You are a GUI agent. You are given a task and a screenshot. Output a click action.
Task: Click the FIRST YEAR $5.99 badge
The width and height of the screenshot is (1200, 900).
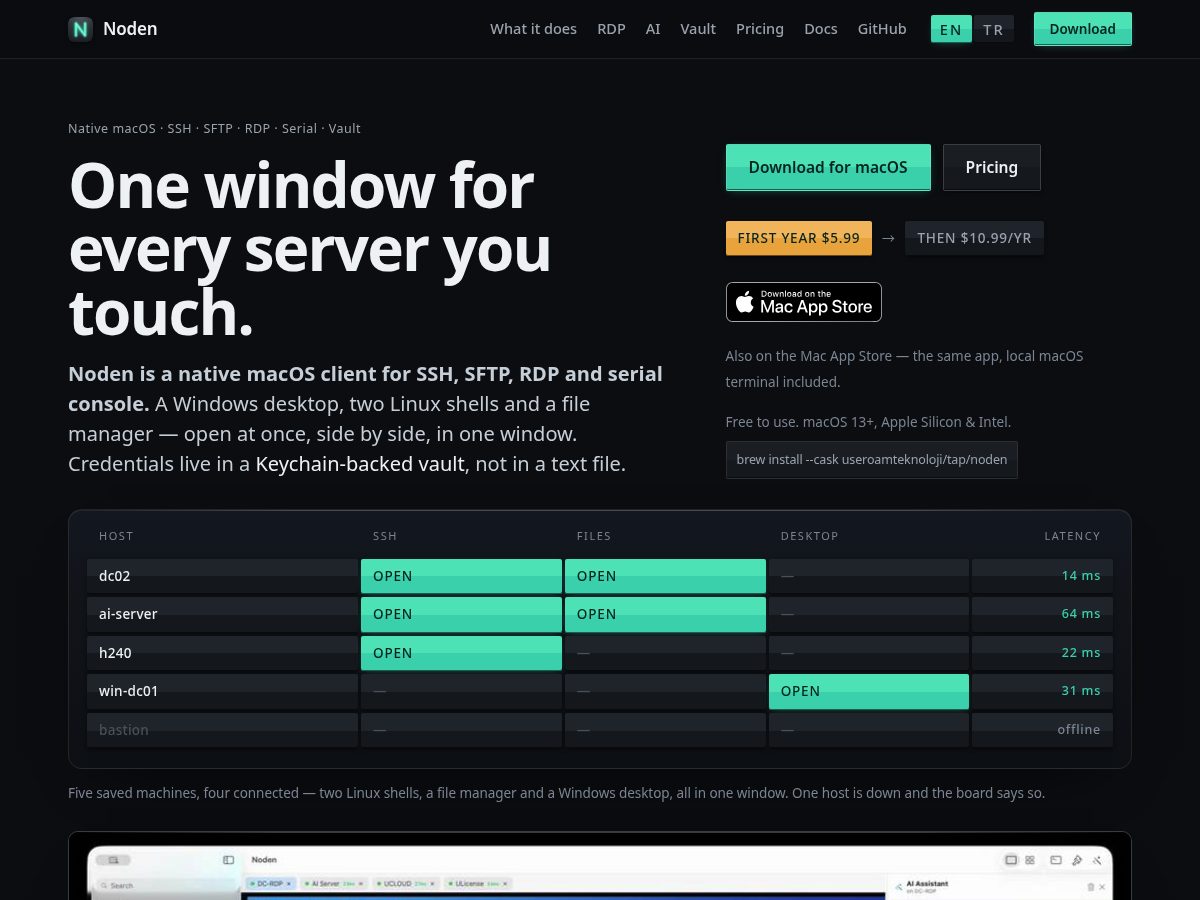click(x=799, y=238)
